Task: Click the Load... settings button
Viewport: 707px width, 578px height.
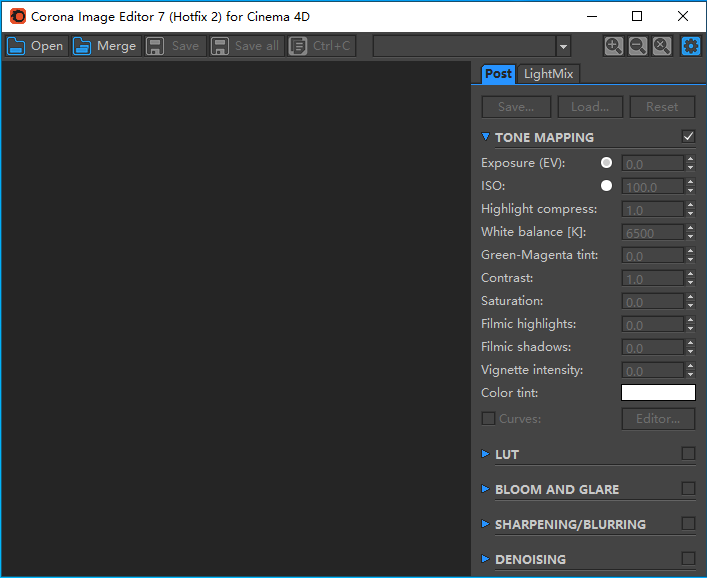Action: coord(590,107)
